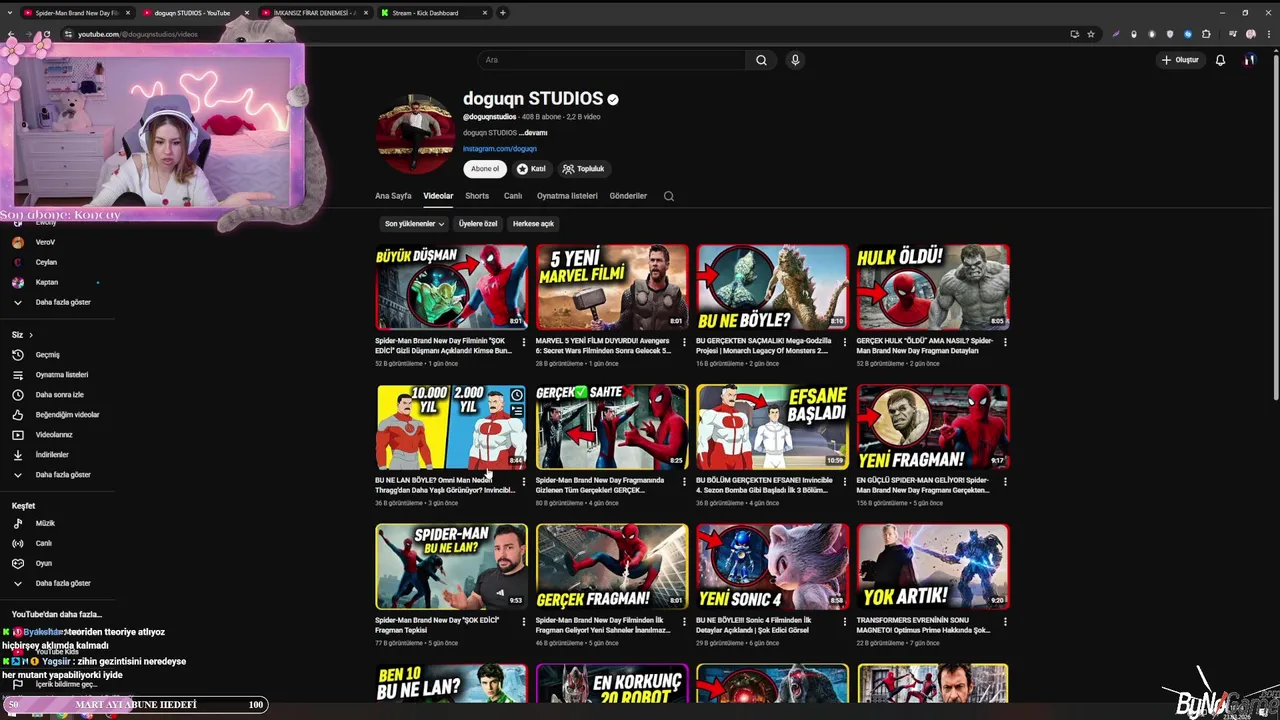The image size is (1280, 720).
Task: Open the Chrome three-dot menu
Action: tap(1268, 34)
